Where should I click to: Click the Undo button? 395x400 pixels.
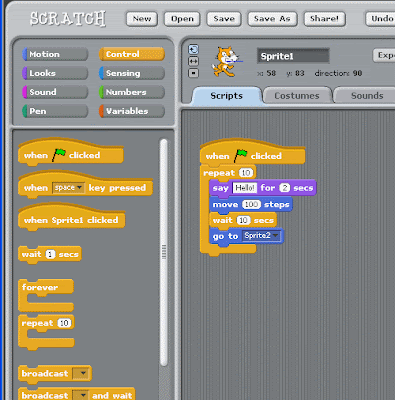[x=380, y=19]
